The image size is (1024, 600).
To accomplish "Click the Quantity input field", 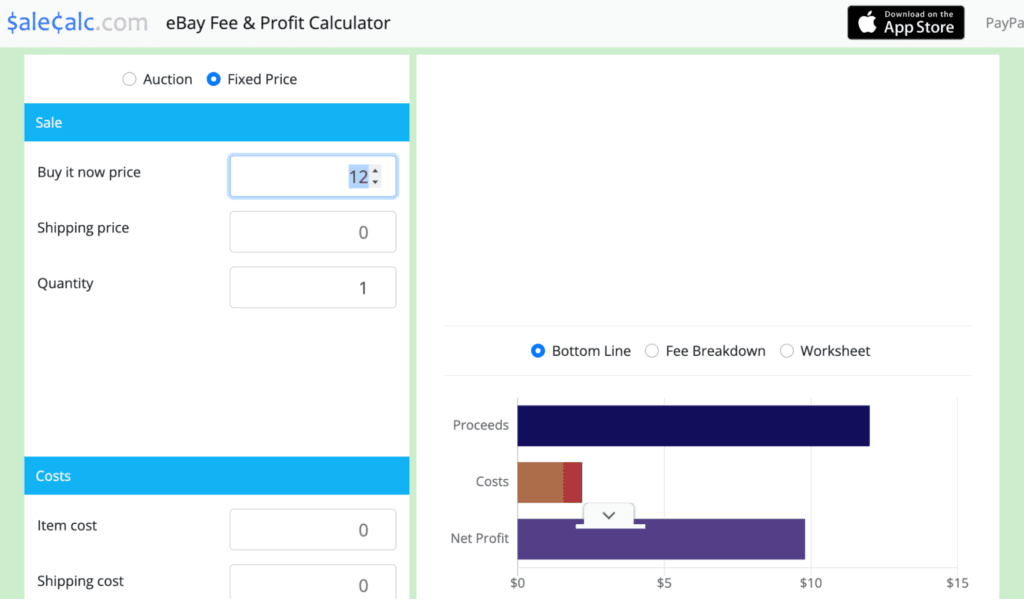I will (312, 287).
